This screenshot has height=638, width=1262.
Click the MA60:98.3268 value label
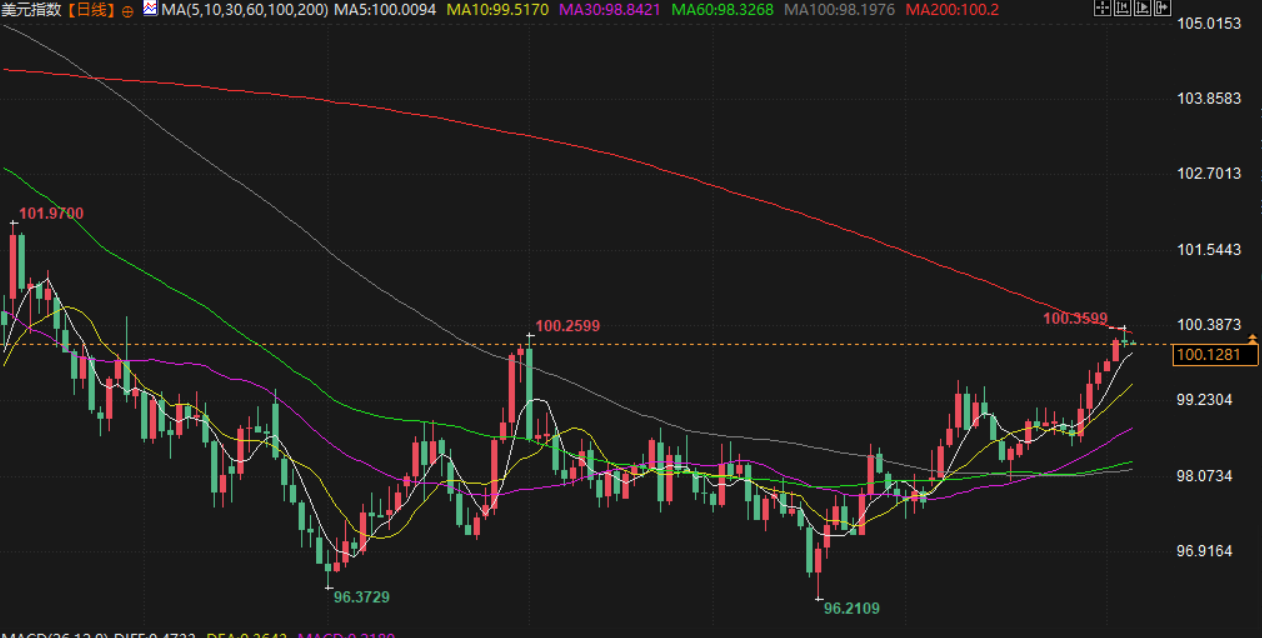click(725, 10)
